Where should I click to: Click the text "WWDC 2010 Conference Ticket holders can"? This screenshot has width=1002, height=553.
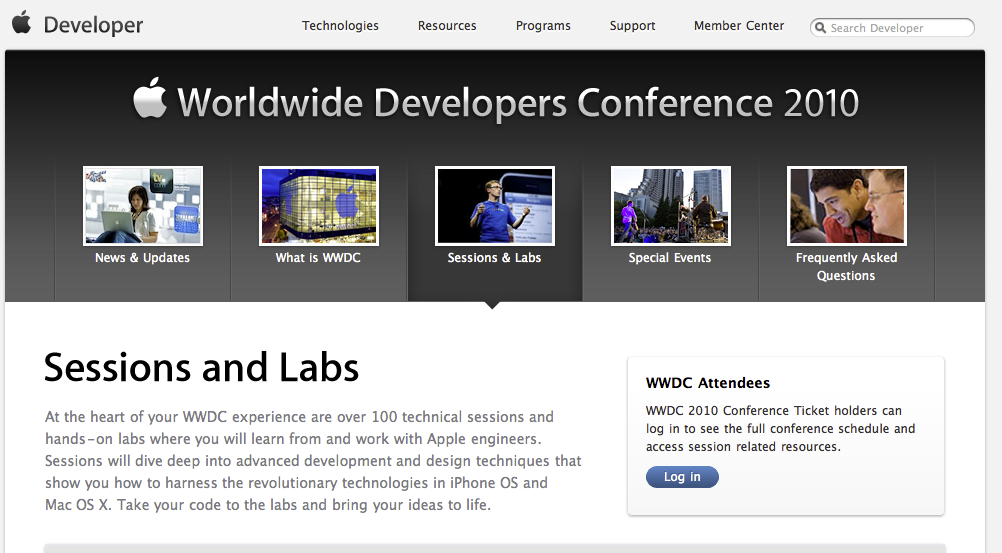tap(773, 410)
